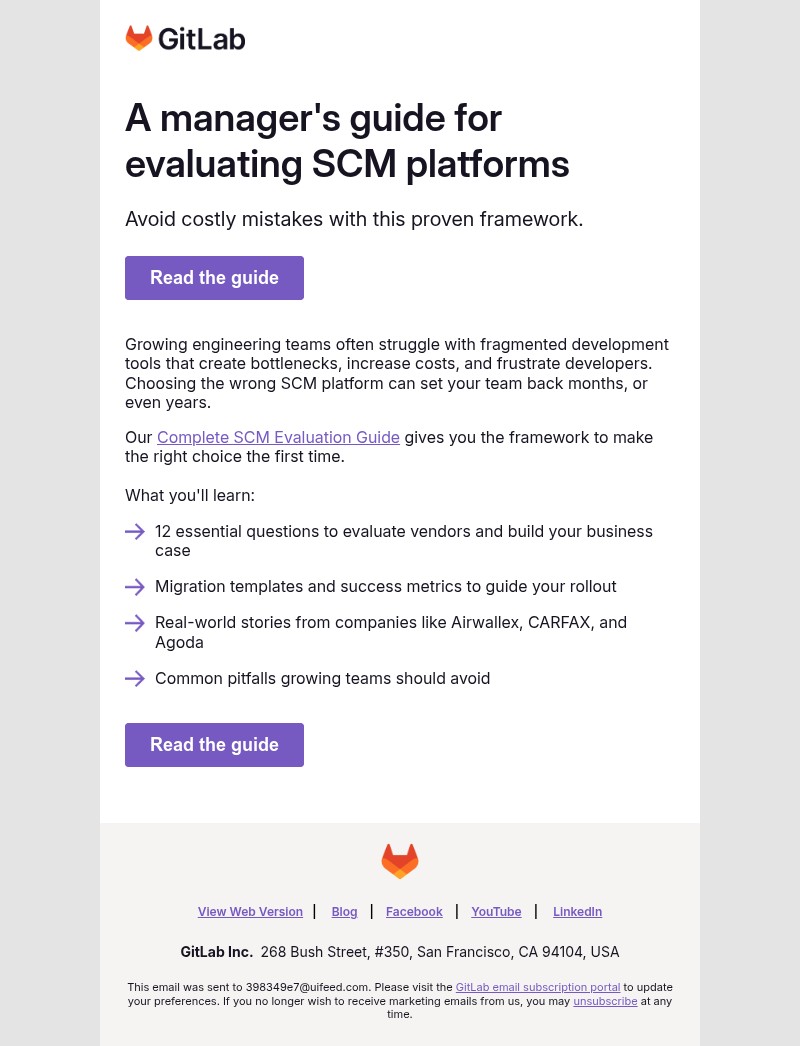This screenshot has height=1046, width=800.
Task: Open the YouTube footer link
Action: click(x=496, y=911)
